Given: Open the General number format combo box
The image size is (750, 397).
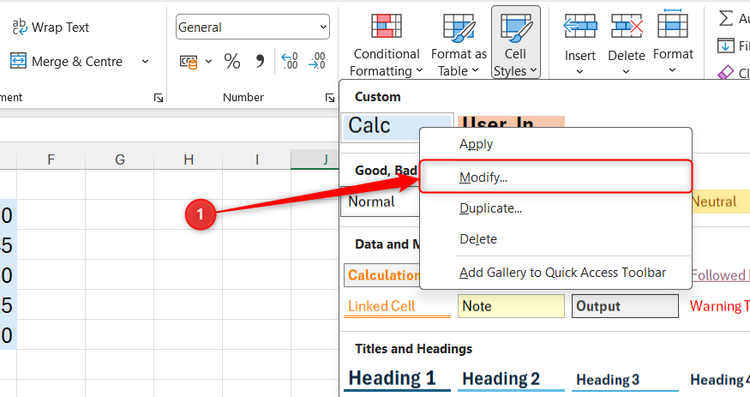Looking at the screenshot, I should coord(253,27).
